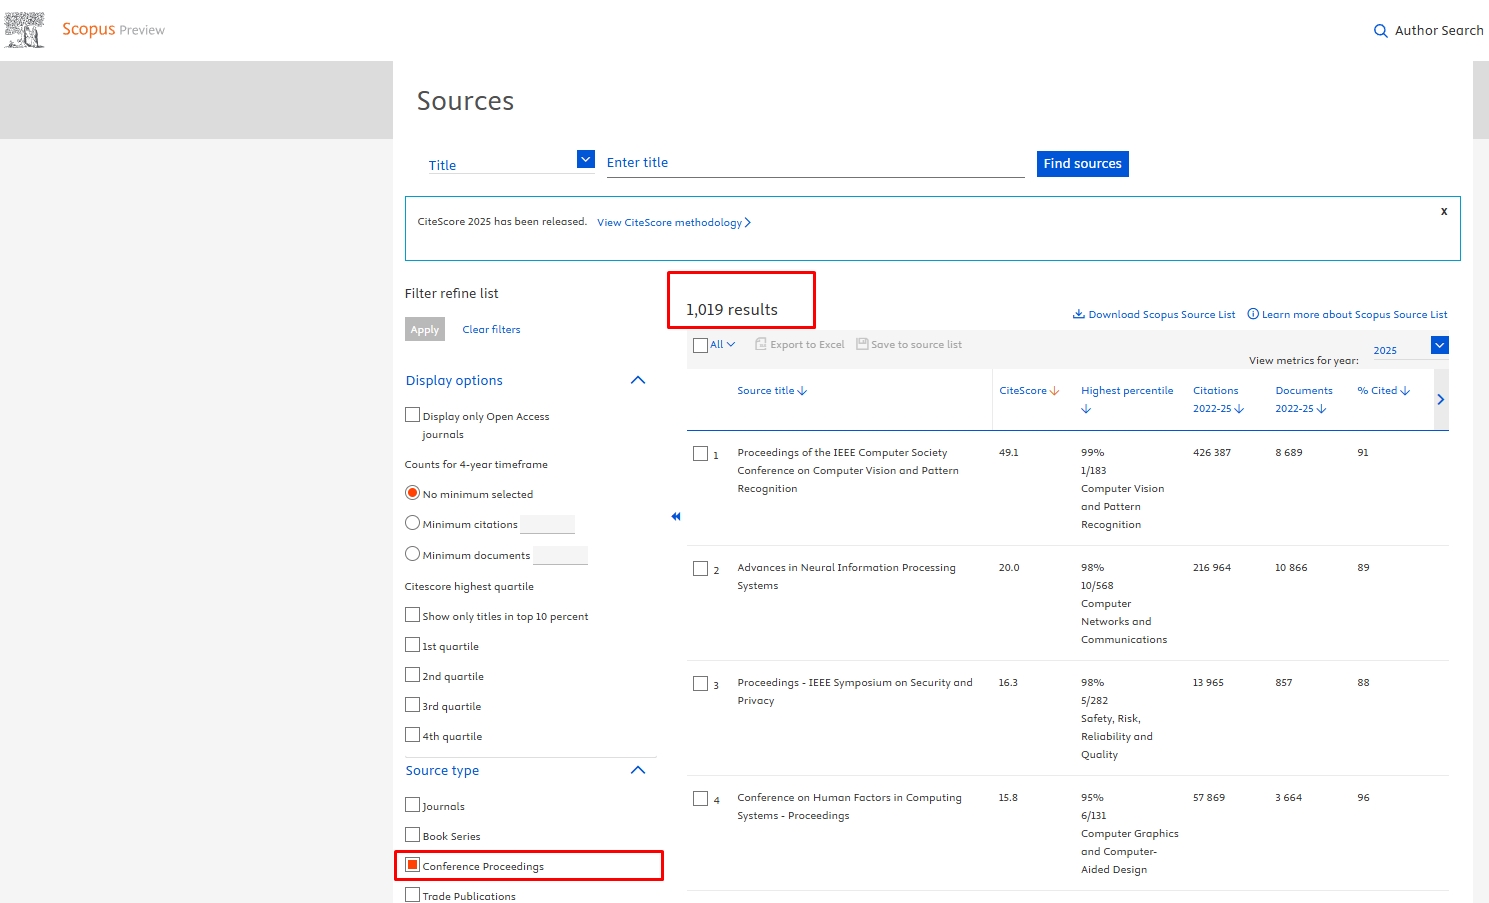
Task: Click the greyed Apply filter button
Action: click(425, 329)
